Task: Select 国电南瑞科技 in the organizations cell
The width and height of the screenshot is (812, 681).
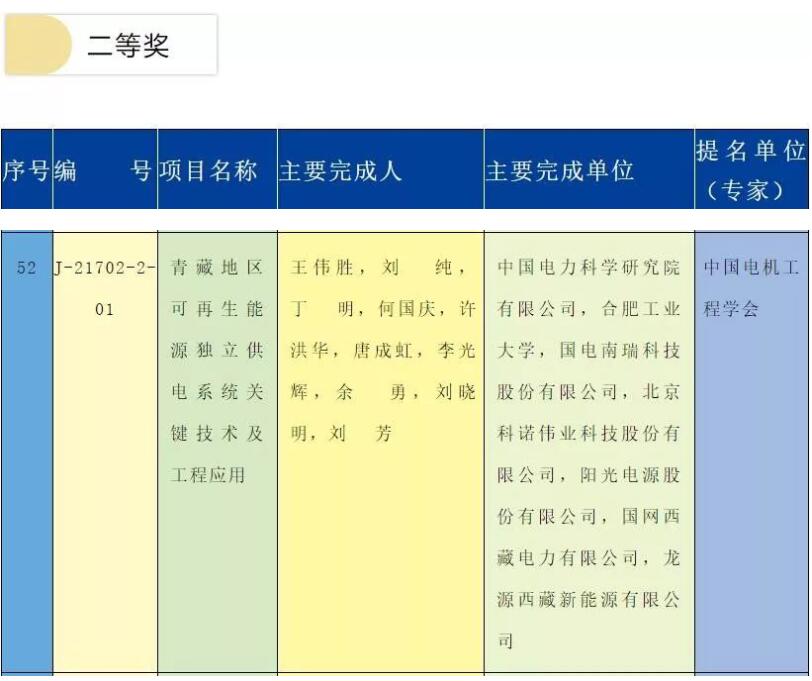Action: [x=619, y=351]
